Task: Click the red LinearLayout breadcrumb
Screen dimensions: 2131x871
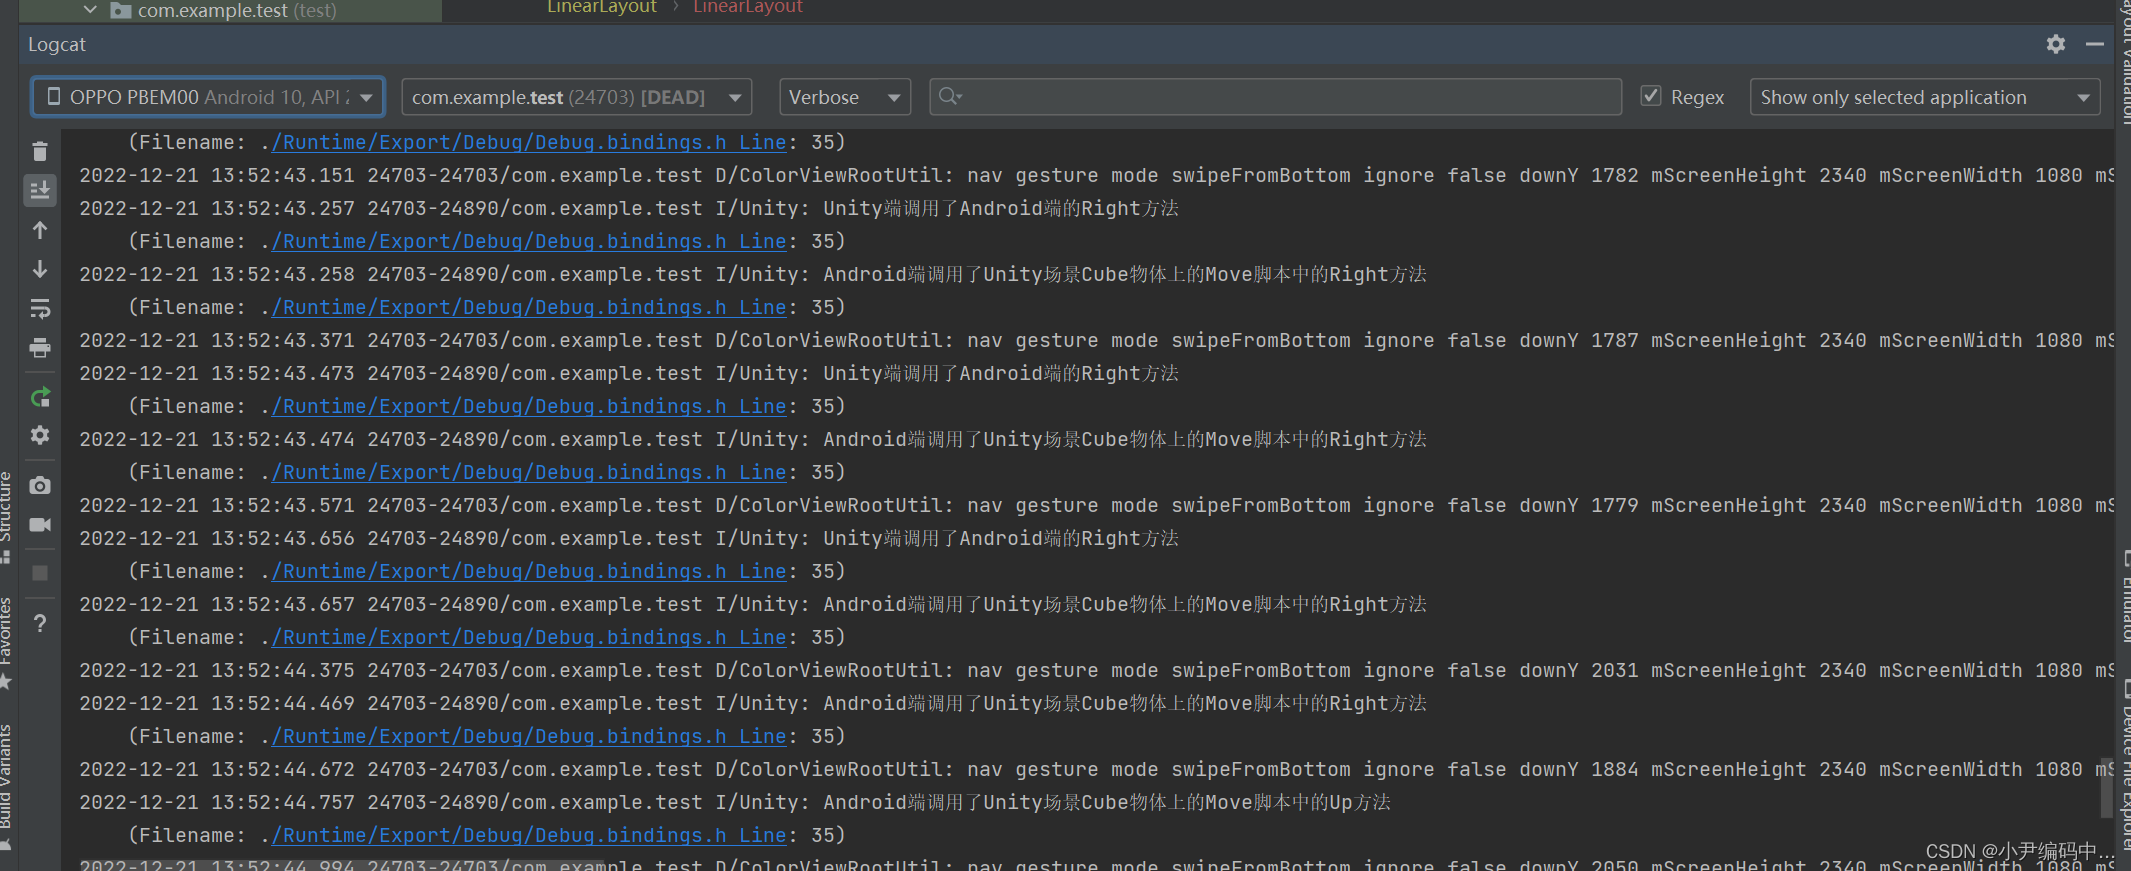Action: 748,7
